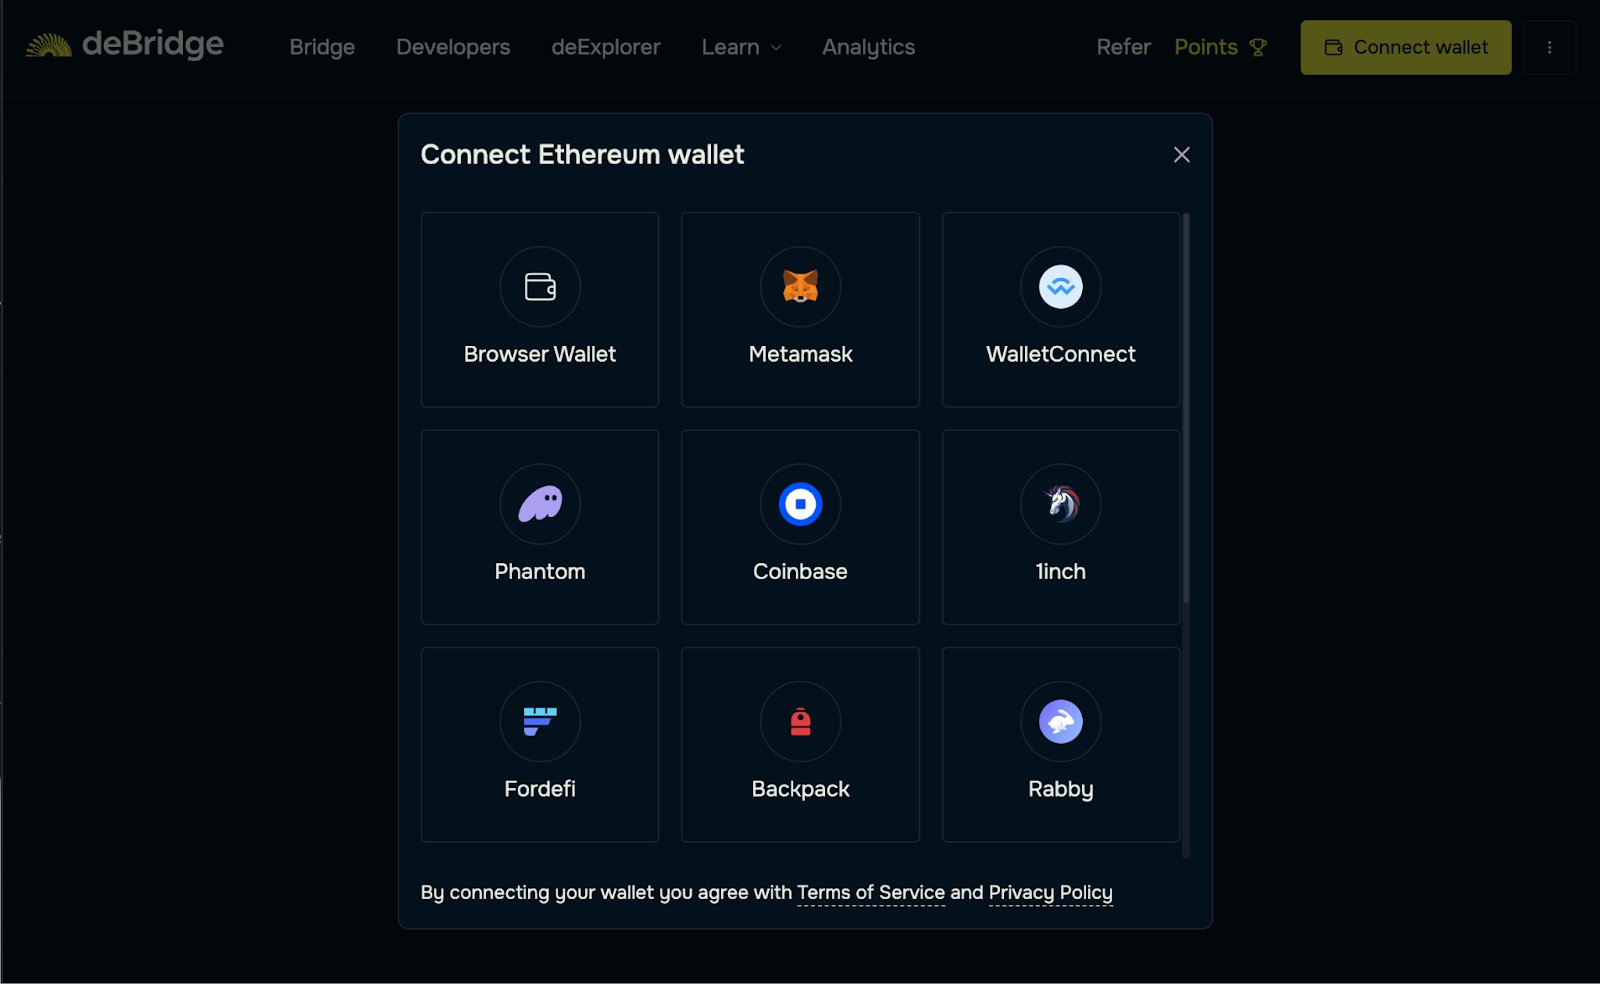Open the deExplorer page
This screenshot has height=984, width=1600.
pos(605,47)
